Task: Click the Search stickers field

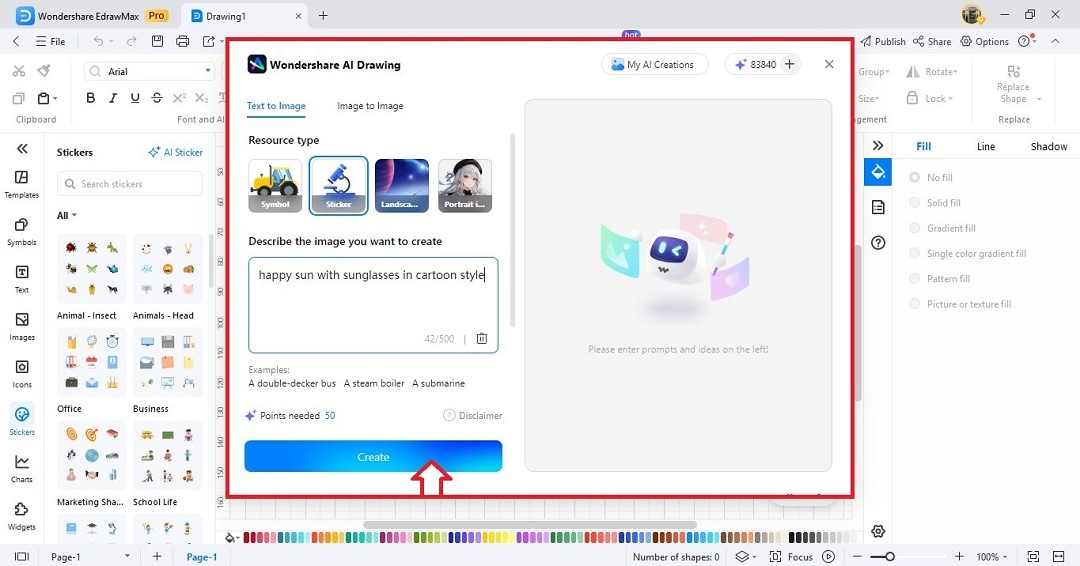Action: [129, 184]
